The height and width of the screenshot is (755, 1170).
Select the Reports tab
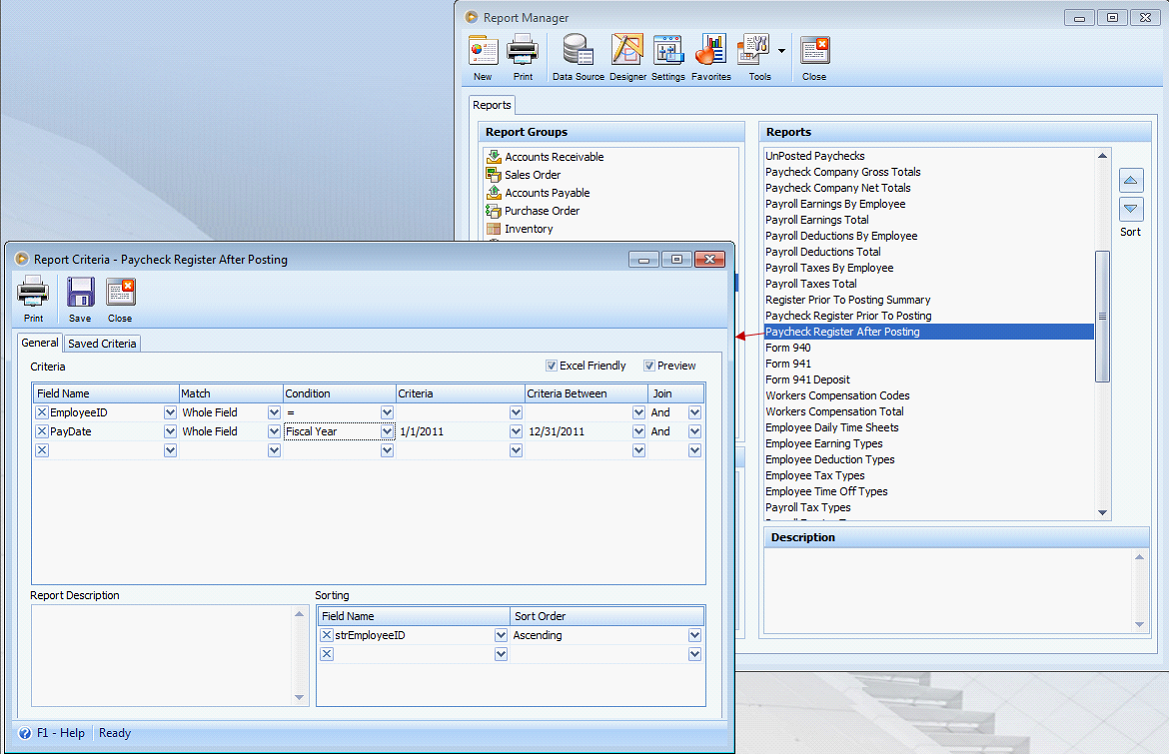pos(492,105)
